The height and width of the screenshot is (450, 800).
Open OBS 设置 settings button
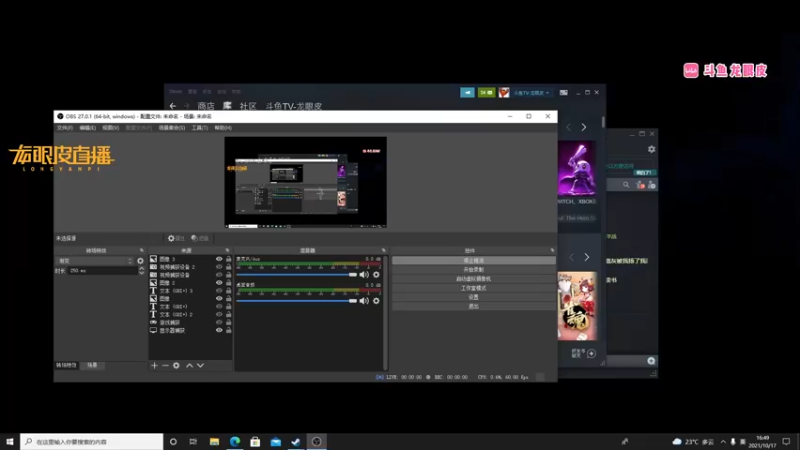473,297
